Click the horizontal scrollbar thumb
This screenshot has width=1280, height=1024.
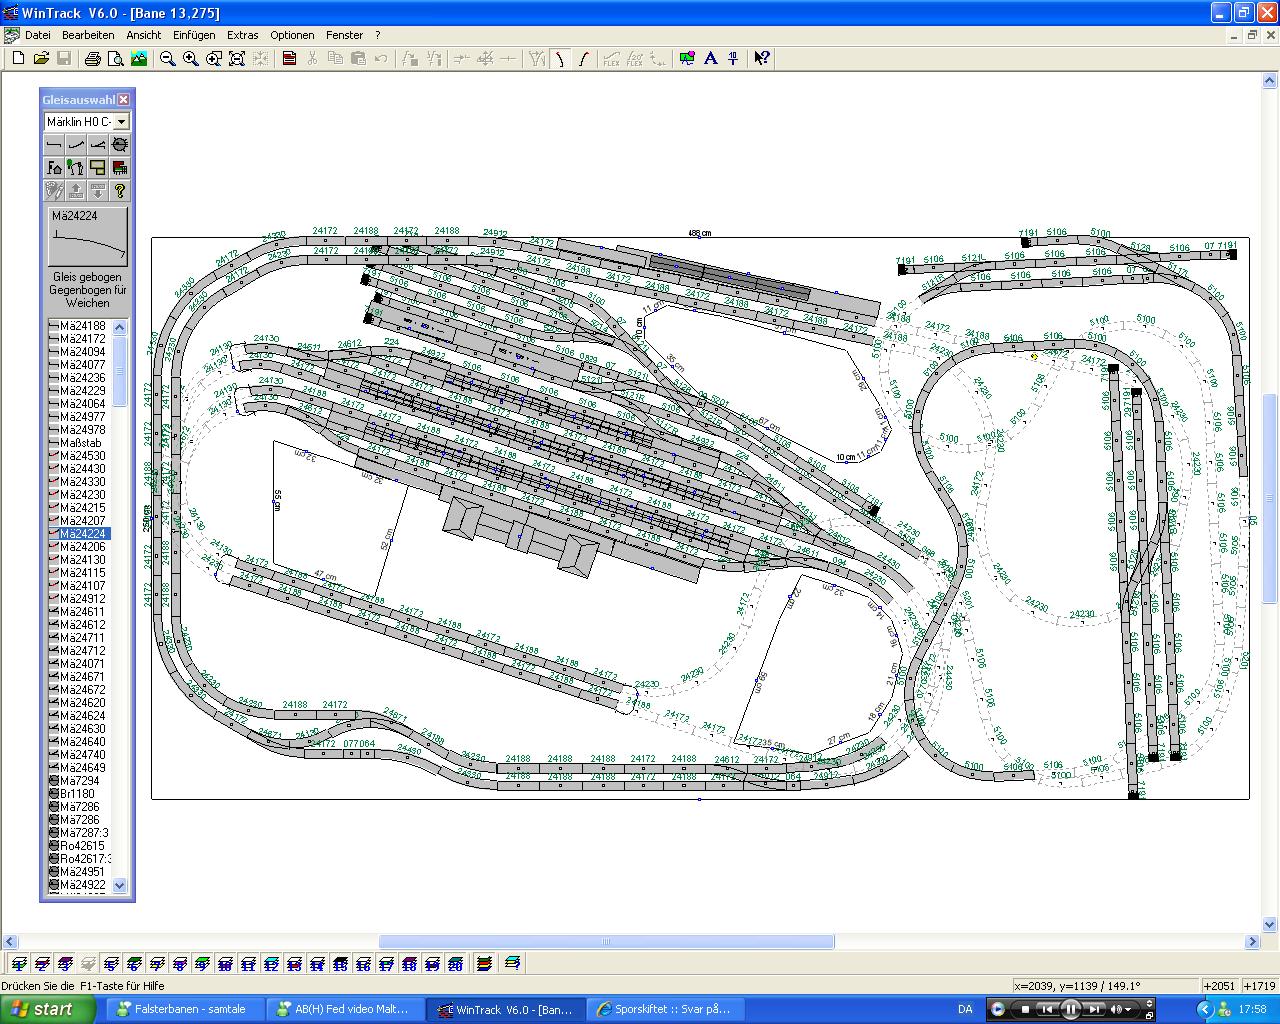point(606,941)
